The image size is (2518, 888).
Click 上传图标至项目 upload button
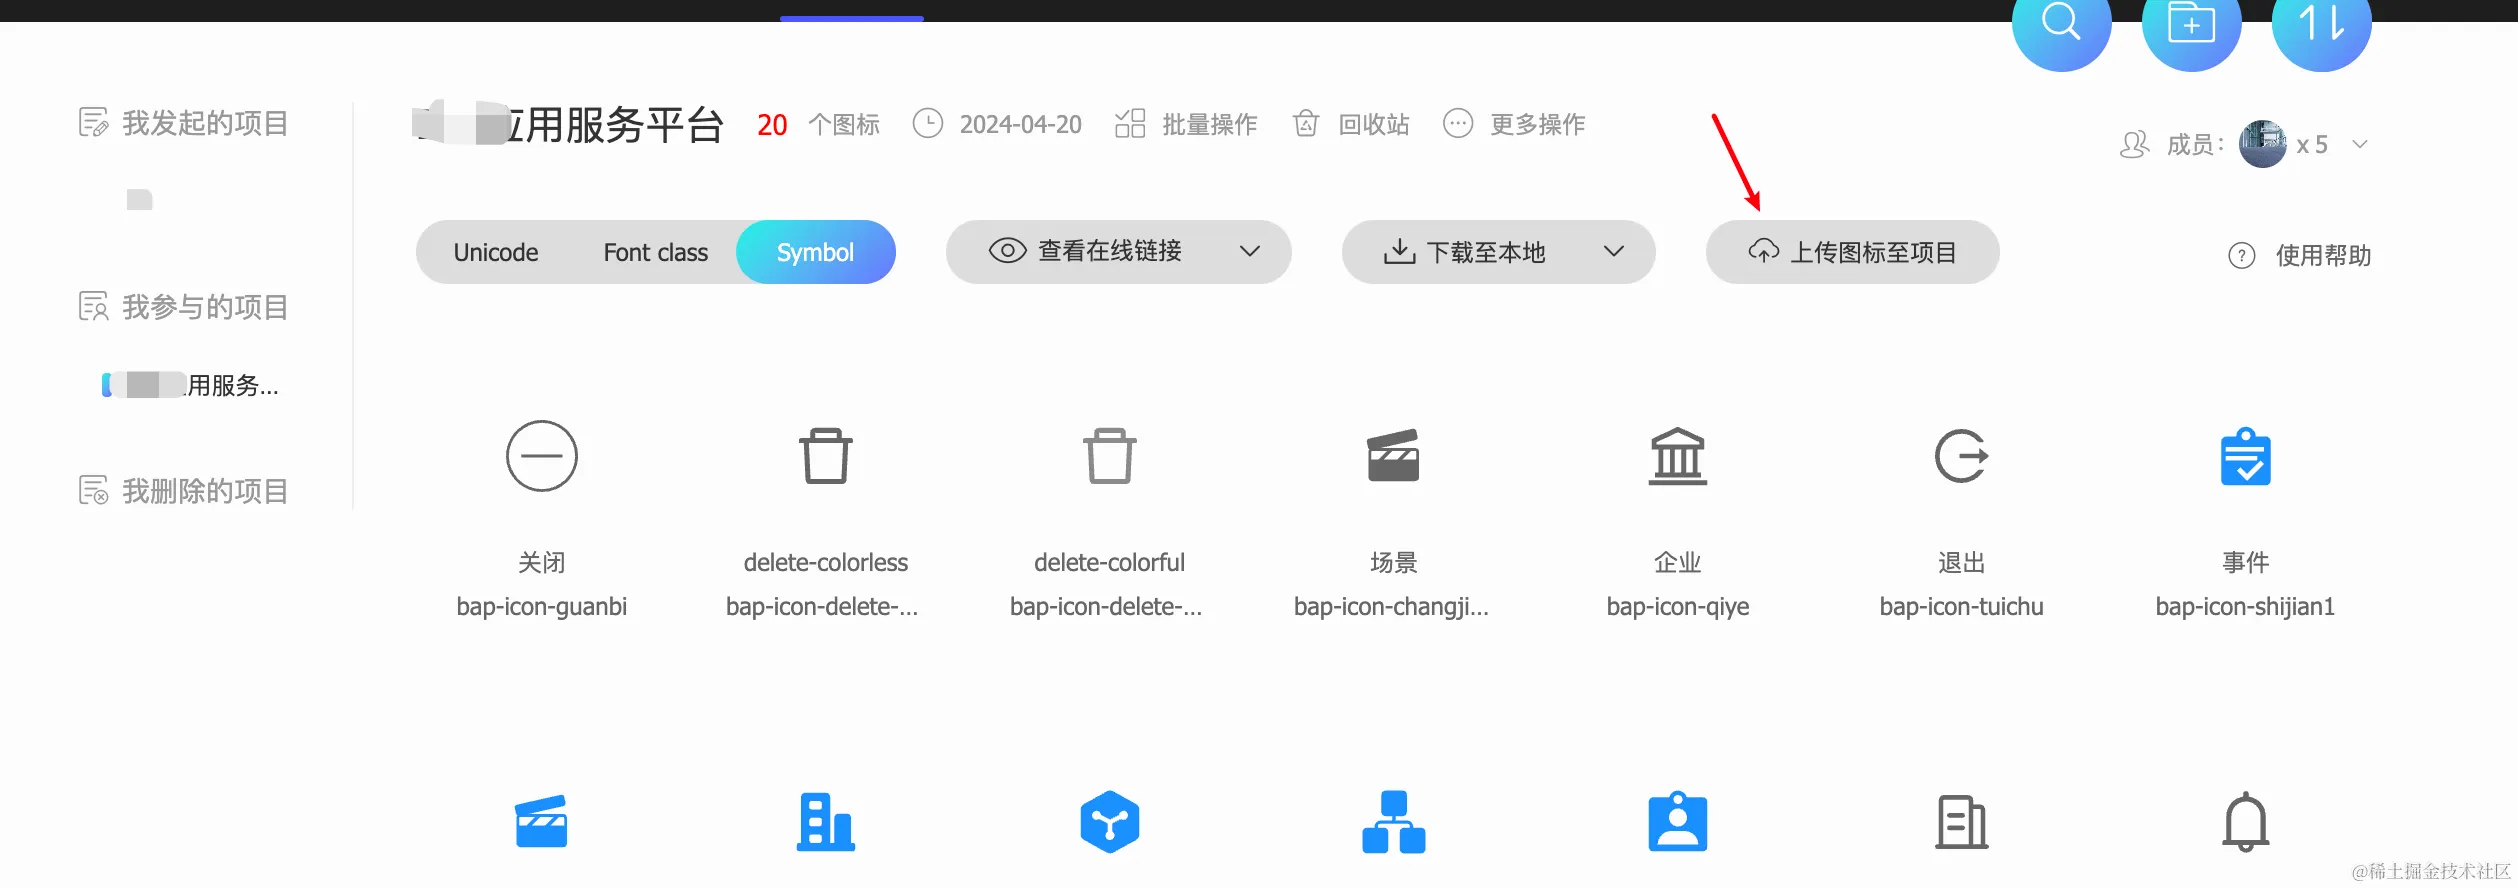coord(1852,252)
